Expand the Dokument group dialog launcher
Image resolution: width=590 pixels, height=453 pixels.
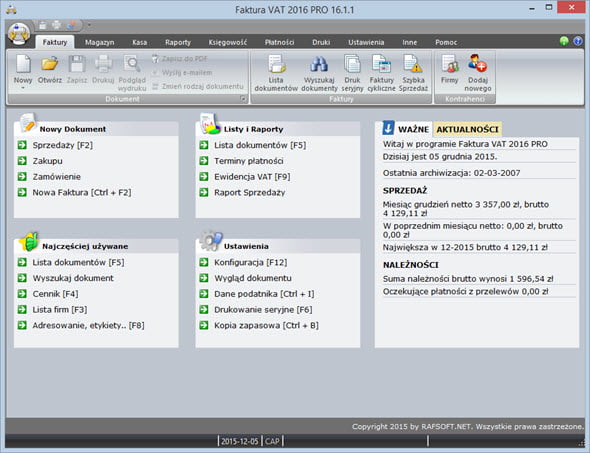[x=243, y=99]
